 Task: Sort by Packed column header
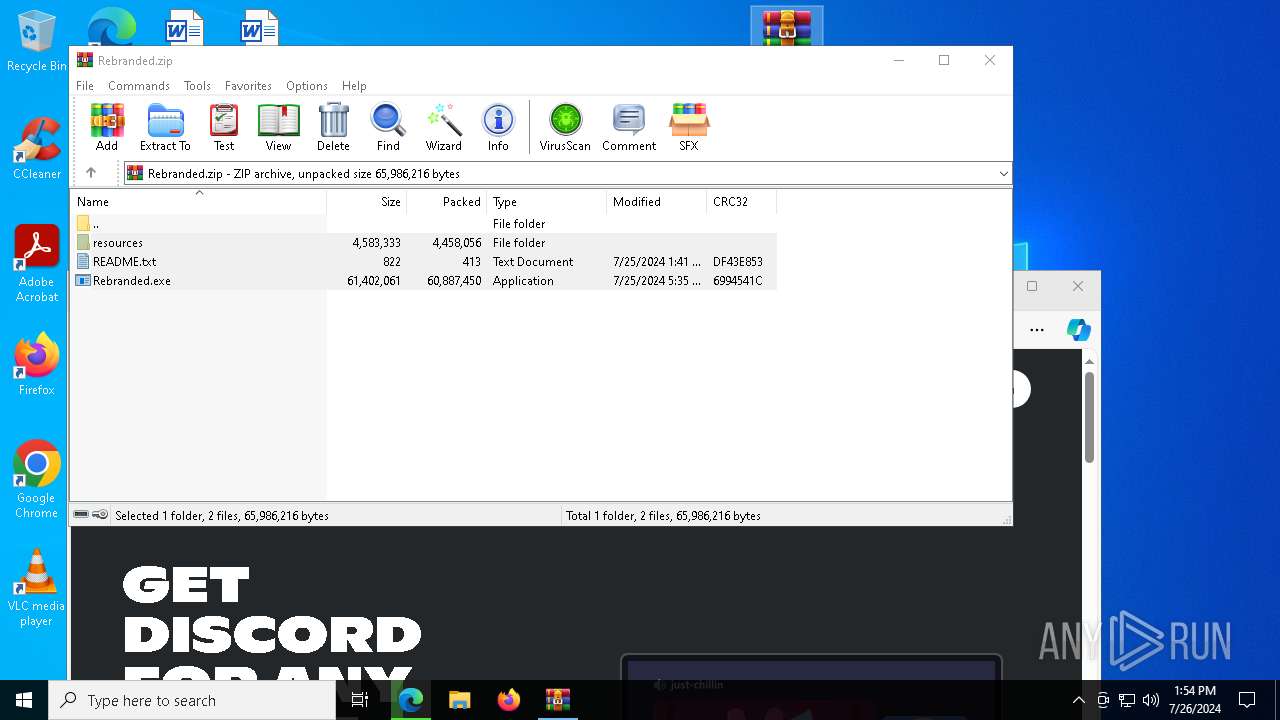(x=446, y=202)
